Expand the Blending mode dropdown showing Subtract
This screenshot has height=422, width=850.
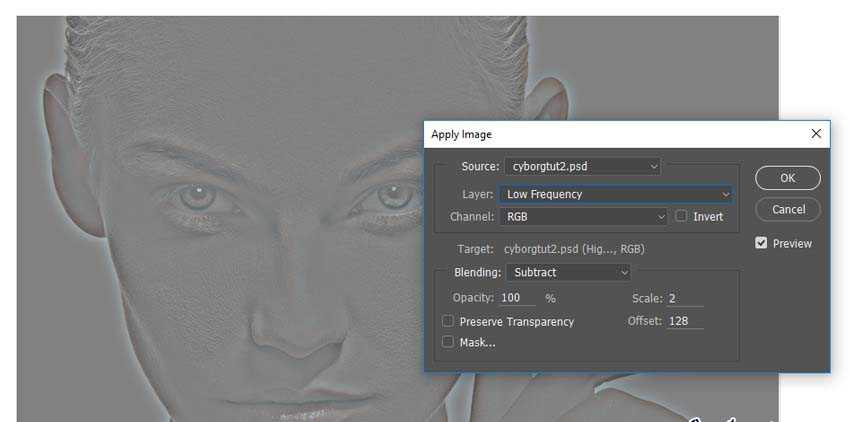point(568,272)
